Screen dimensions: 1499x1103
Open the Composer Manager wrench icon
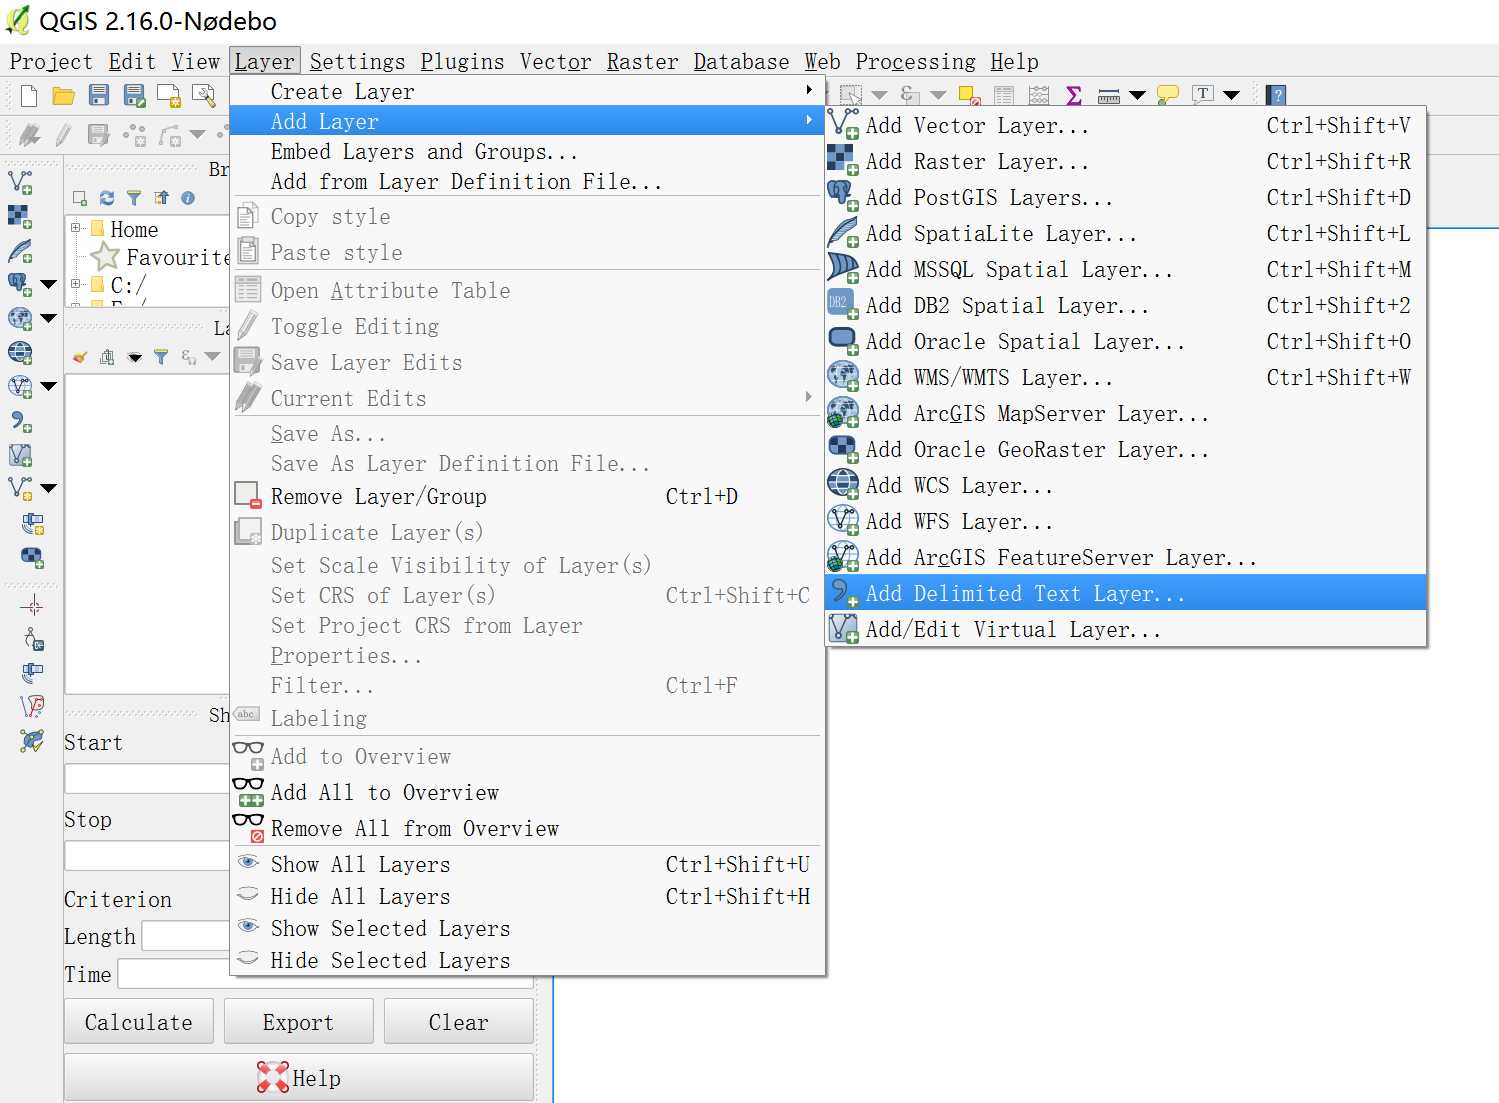204,96
